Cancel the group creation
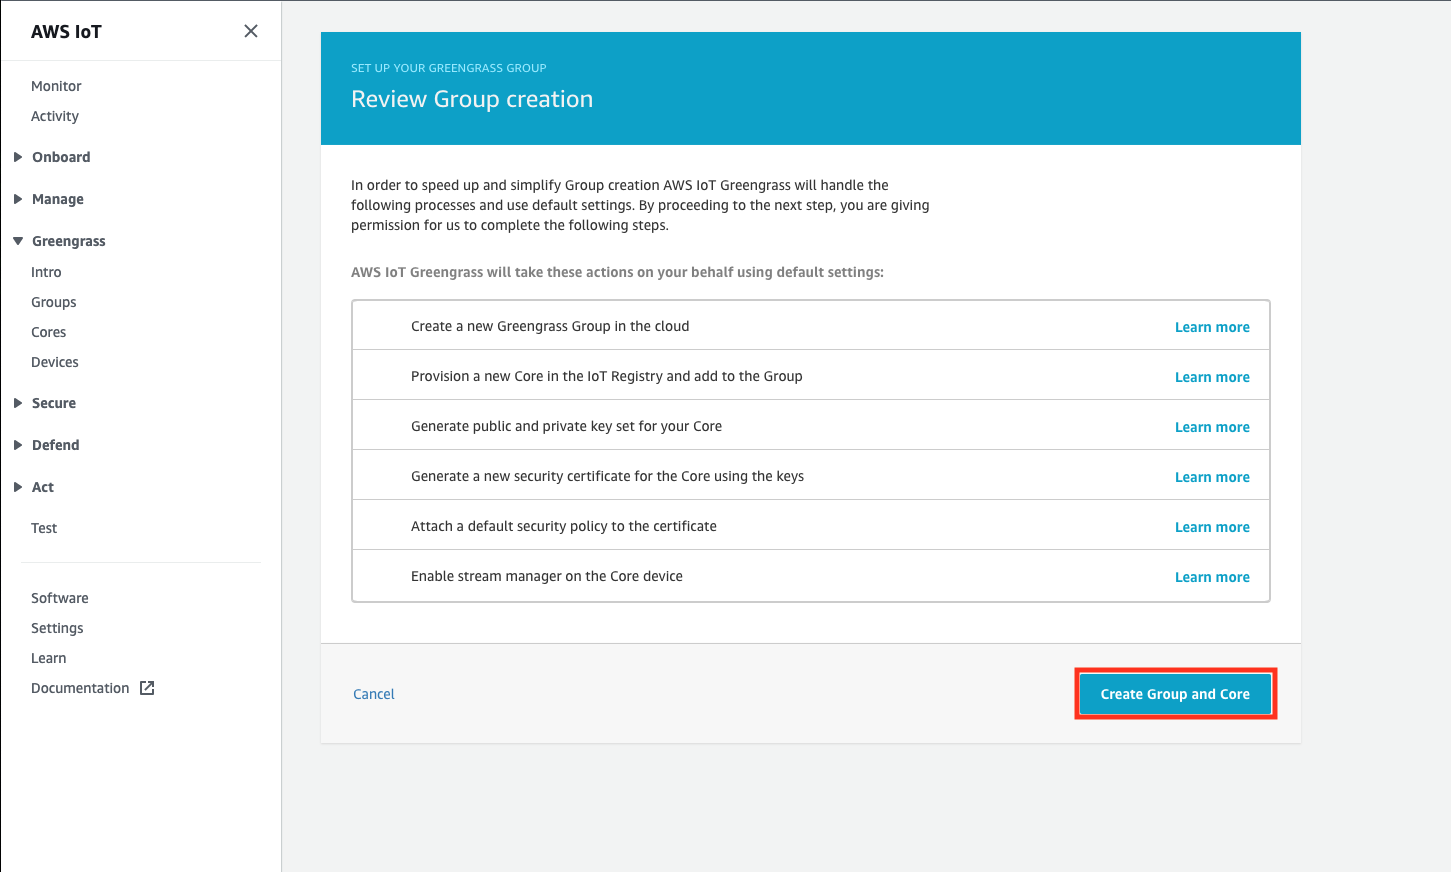This screenshot has height=872, width=1451. (x=374, y=694)
